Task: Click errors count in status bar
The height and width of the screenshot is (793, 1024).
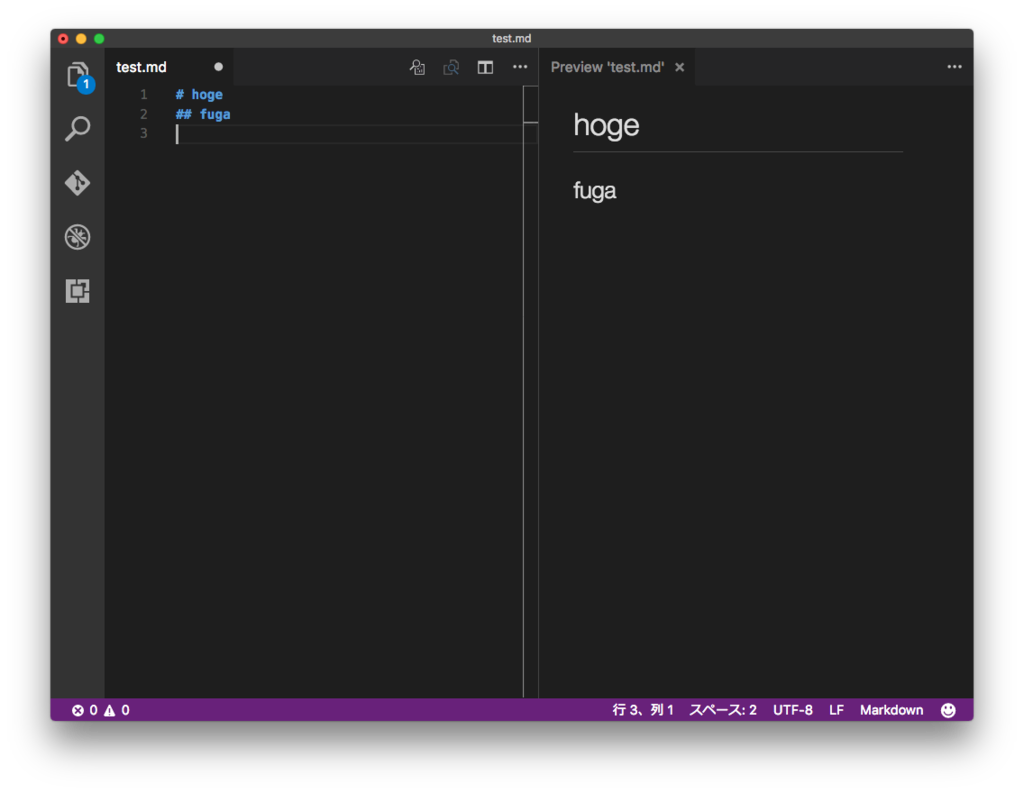Action: [85, 710]
